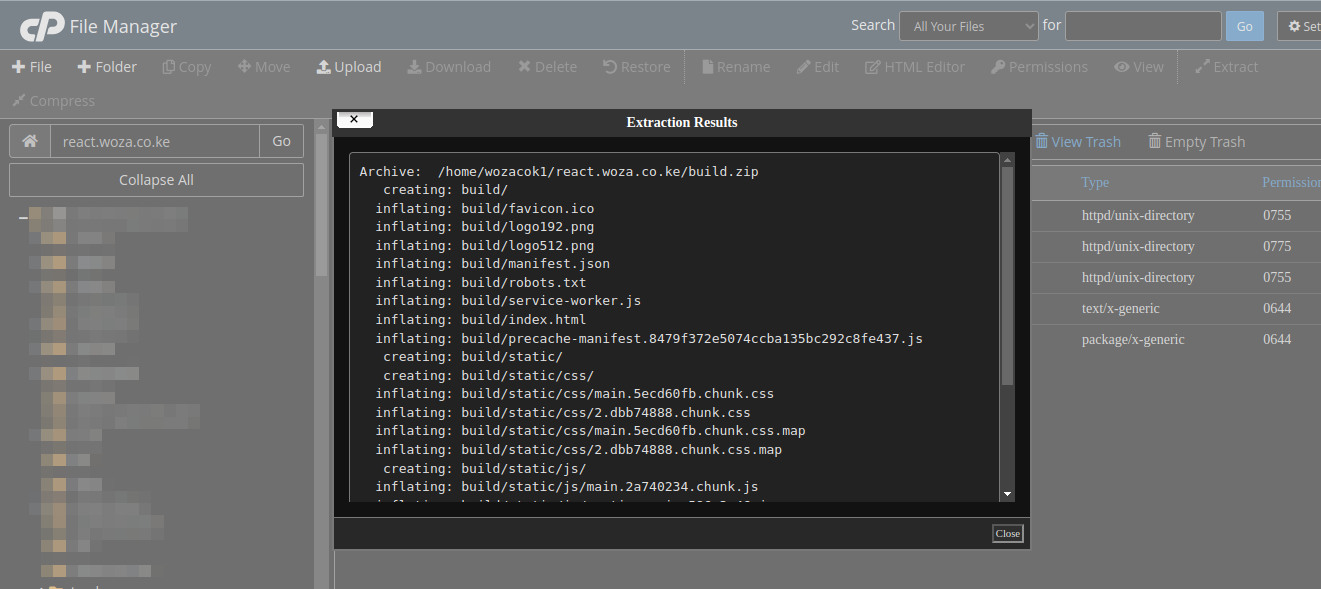Click the Restore toolbar button
The width and height of the screenshot is (1321, 589).
point(636,67)
